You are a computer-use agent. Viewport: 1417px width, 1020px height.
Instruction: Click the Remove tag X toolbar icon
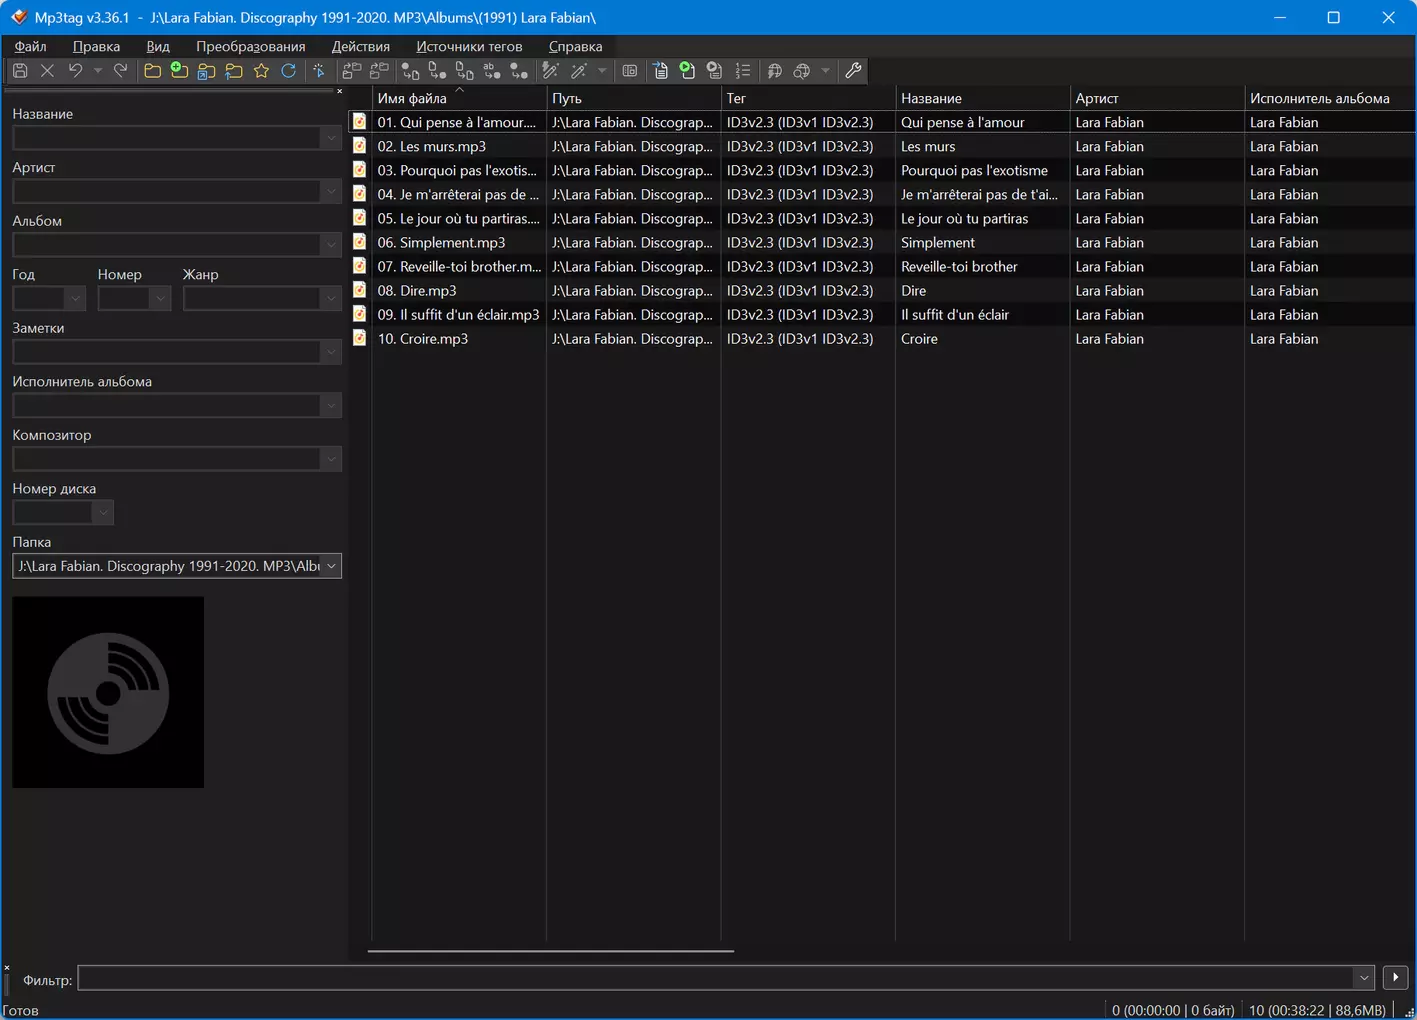[x=47, y=71]
